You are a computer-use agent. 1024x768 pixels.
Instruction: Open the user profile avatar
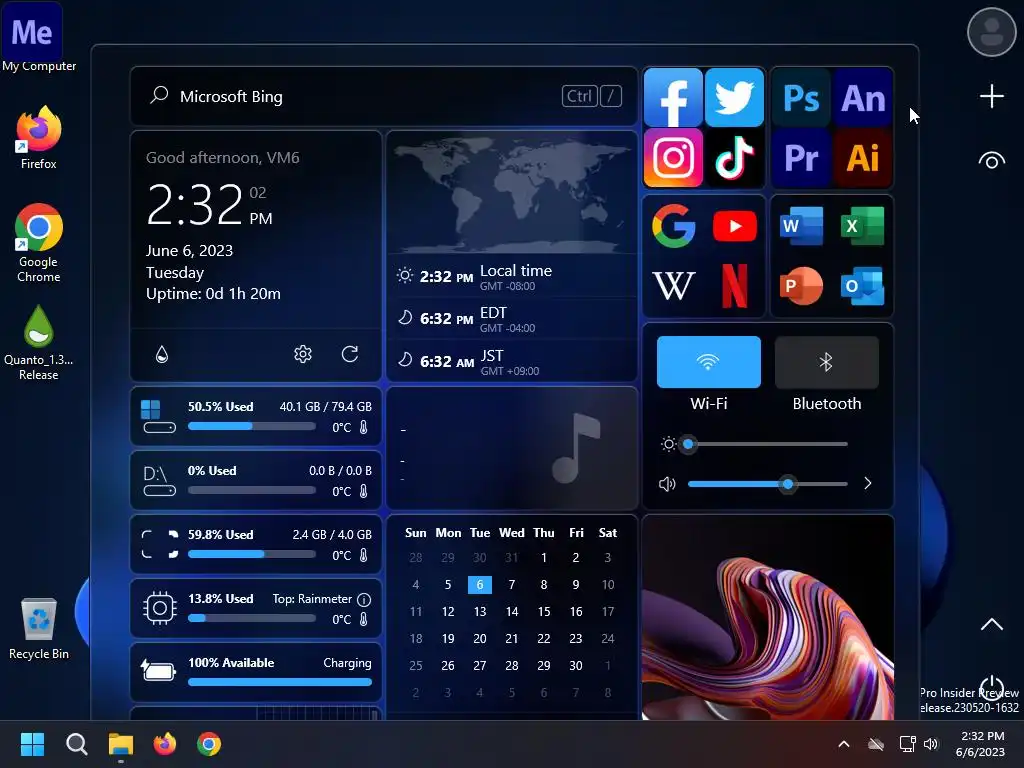click(991, 32)
